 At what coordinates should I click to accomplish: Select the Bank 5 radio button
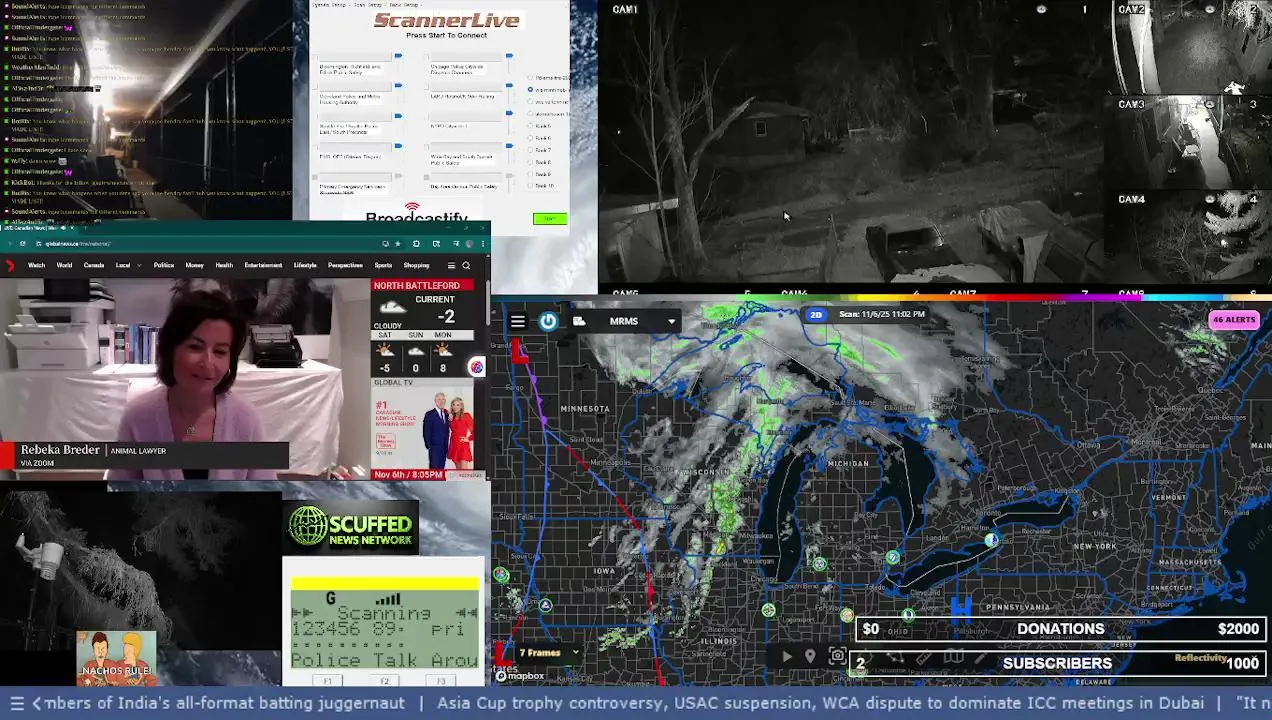coord(530,126)
